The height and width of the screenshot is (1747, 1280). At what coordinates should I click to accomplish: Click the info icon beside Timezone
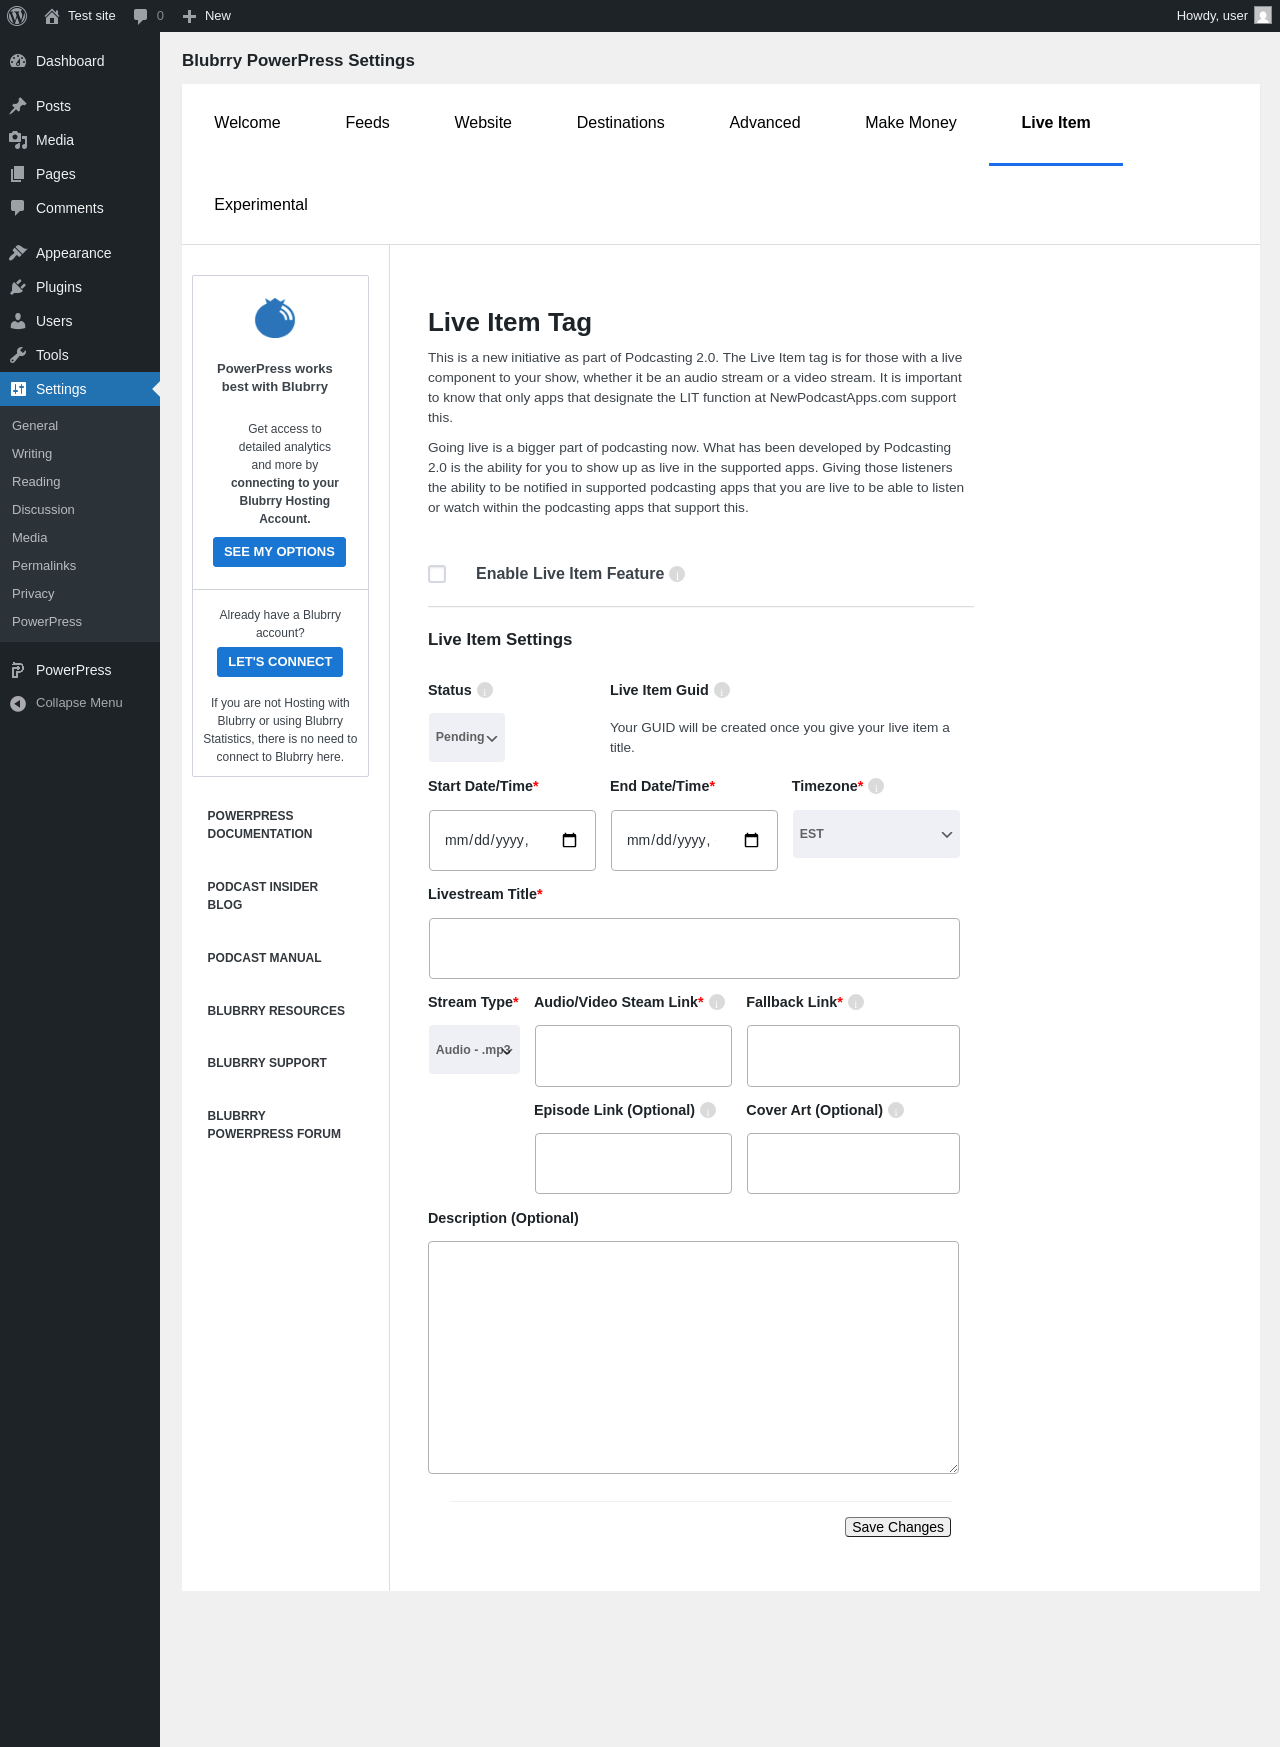[x=876, y=786]
